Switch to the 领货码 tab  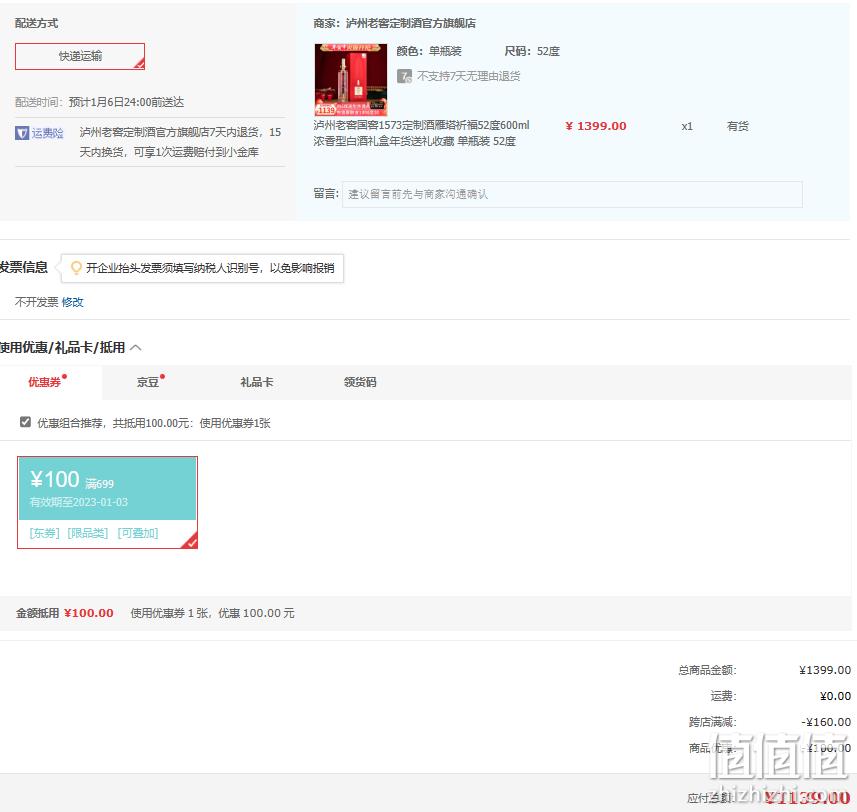360,382
